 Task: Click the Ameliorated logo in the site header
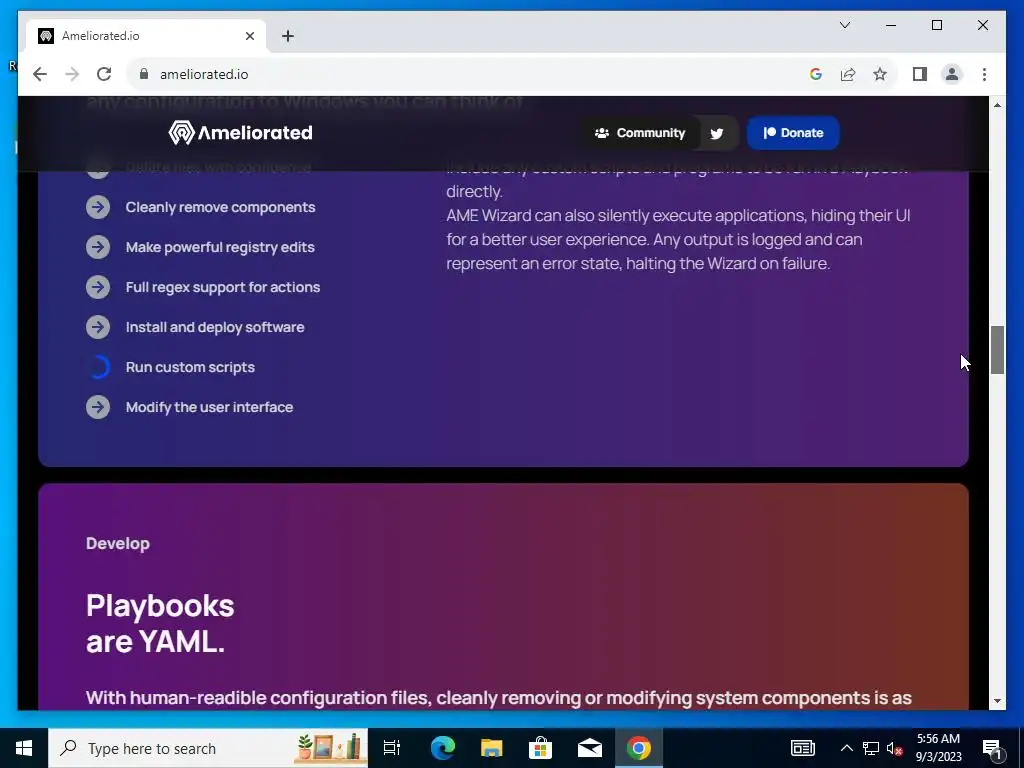240,133
